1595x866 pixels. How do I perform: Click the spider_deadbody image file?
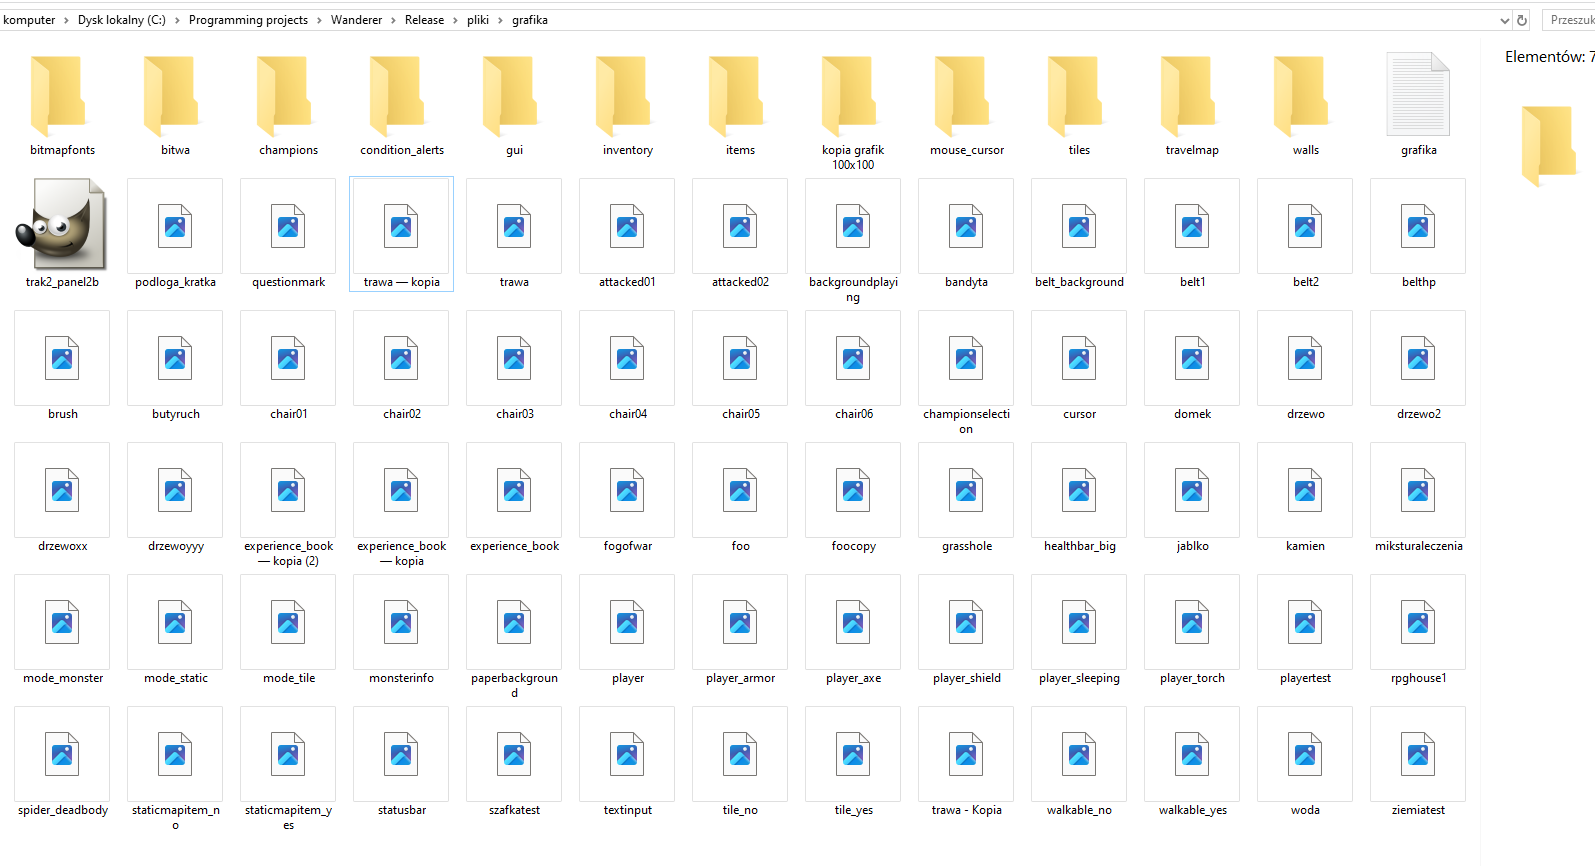click(62, 756)
